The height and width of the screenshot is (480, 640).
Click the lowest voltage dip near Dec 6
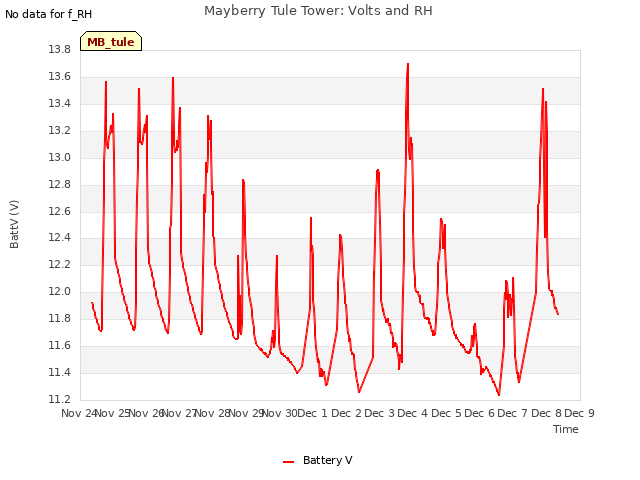coord(499,395)
